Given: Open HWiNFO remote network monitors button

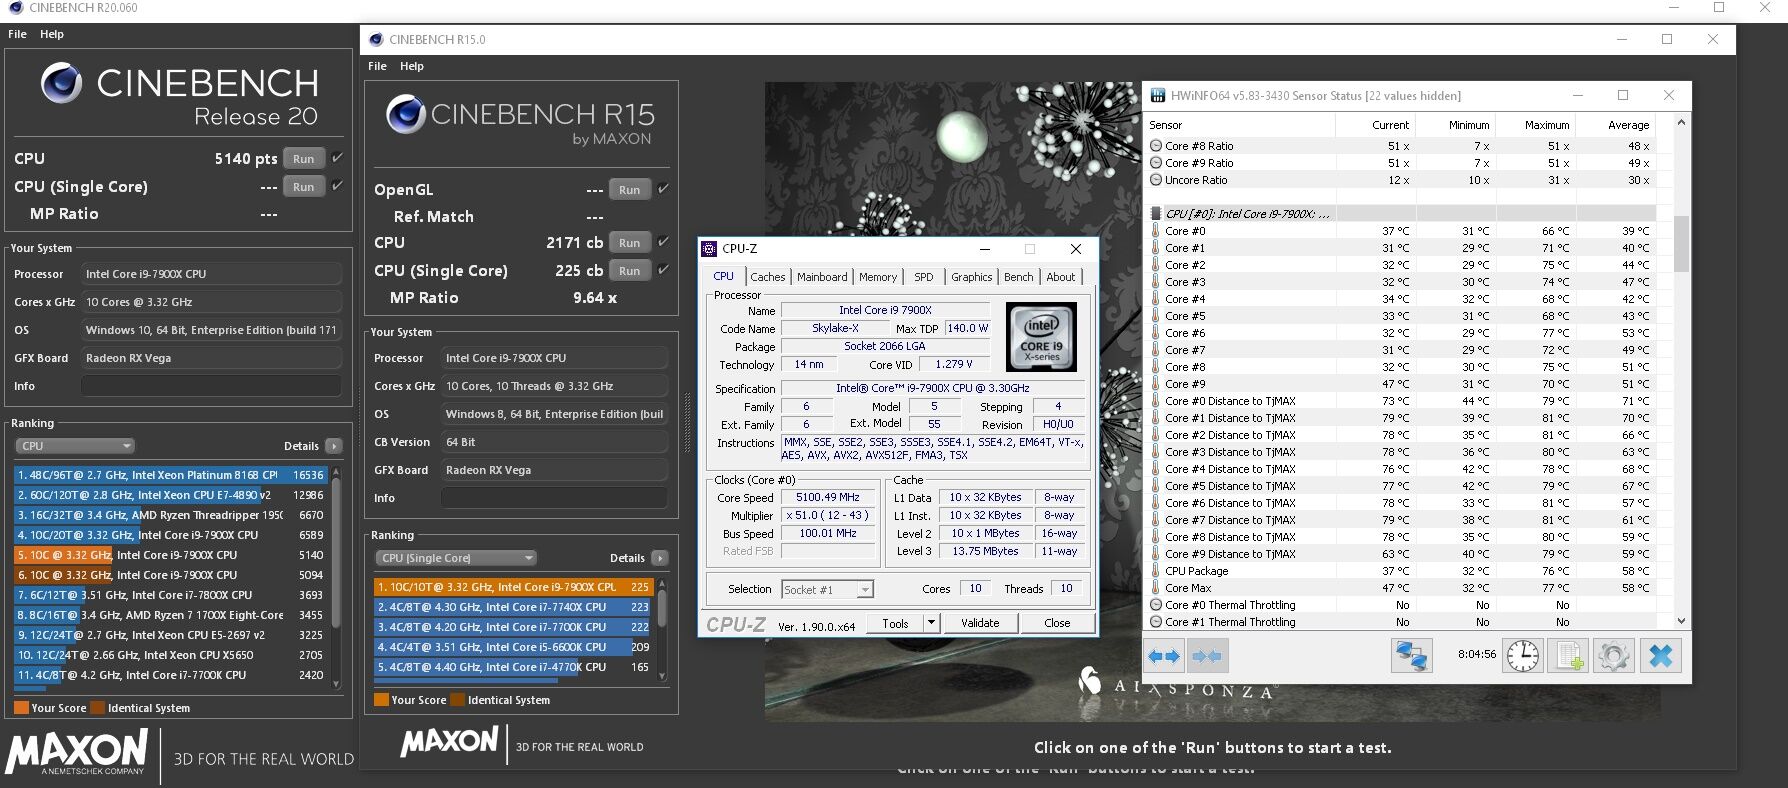Looking at the screenshot, I should point(1411,656).
